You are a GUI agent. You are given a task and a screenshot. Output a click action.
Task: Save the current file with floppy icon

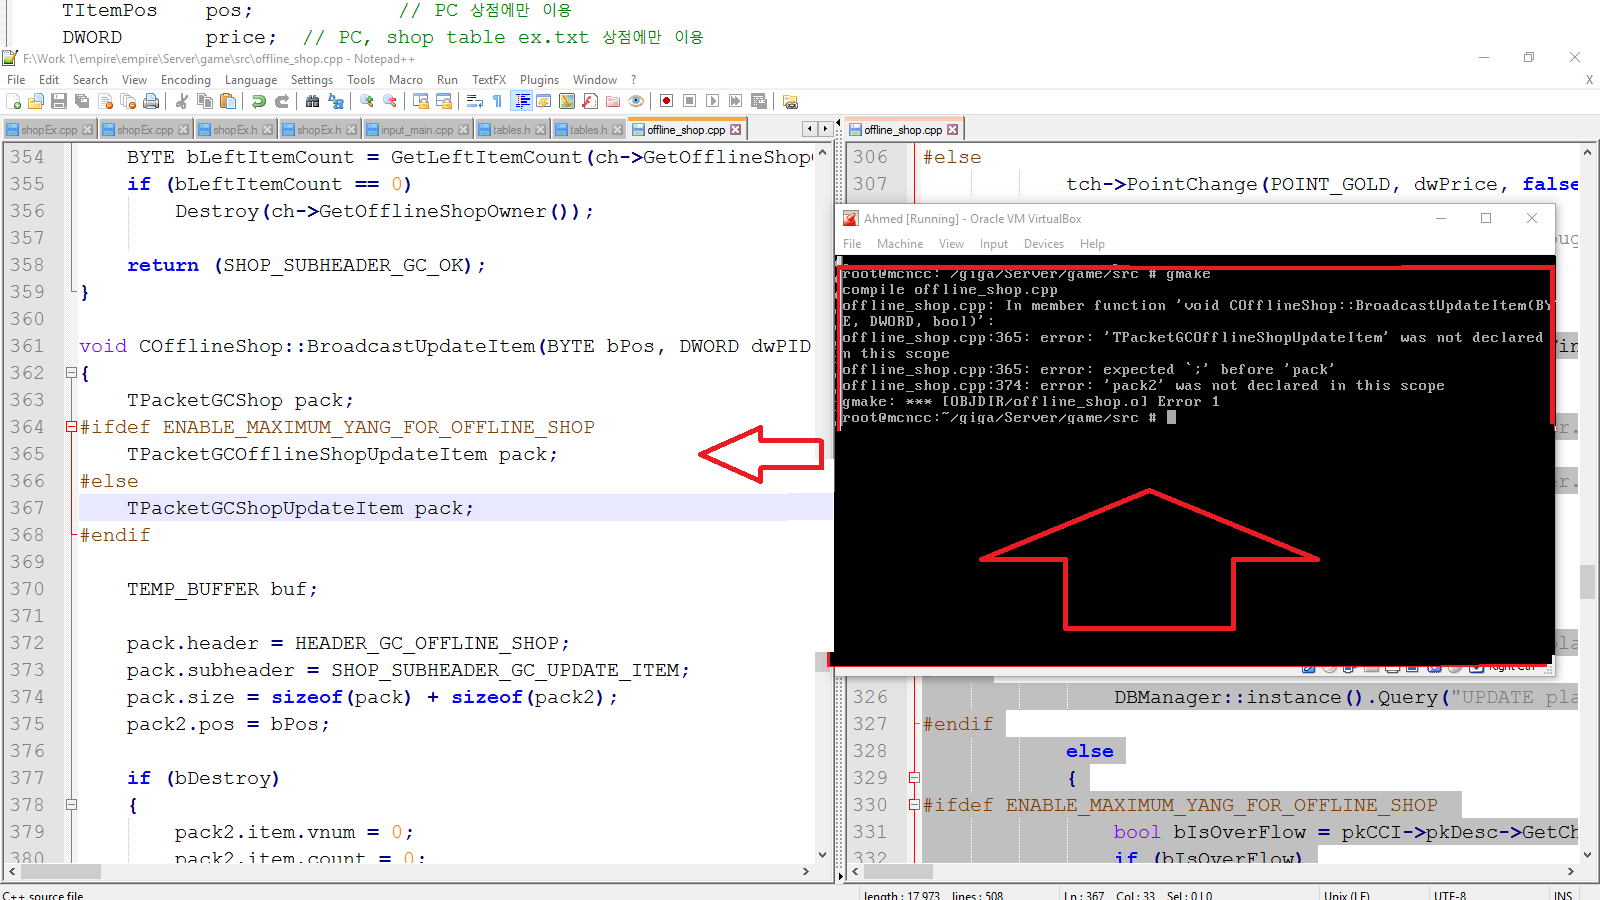pyautogui.click(x=59, y=101)
